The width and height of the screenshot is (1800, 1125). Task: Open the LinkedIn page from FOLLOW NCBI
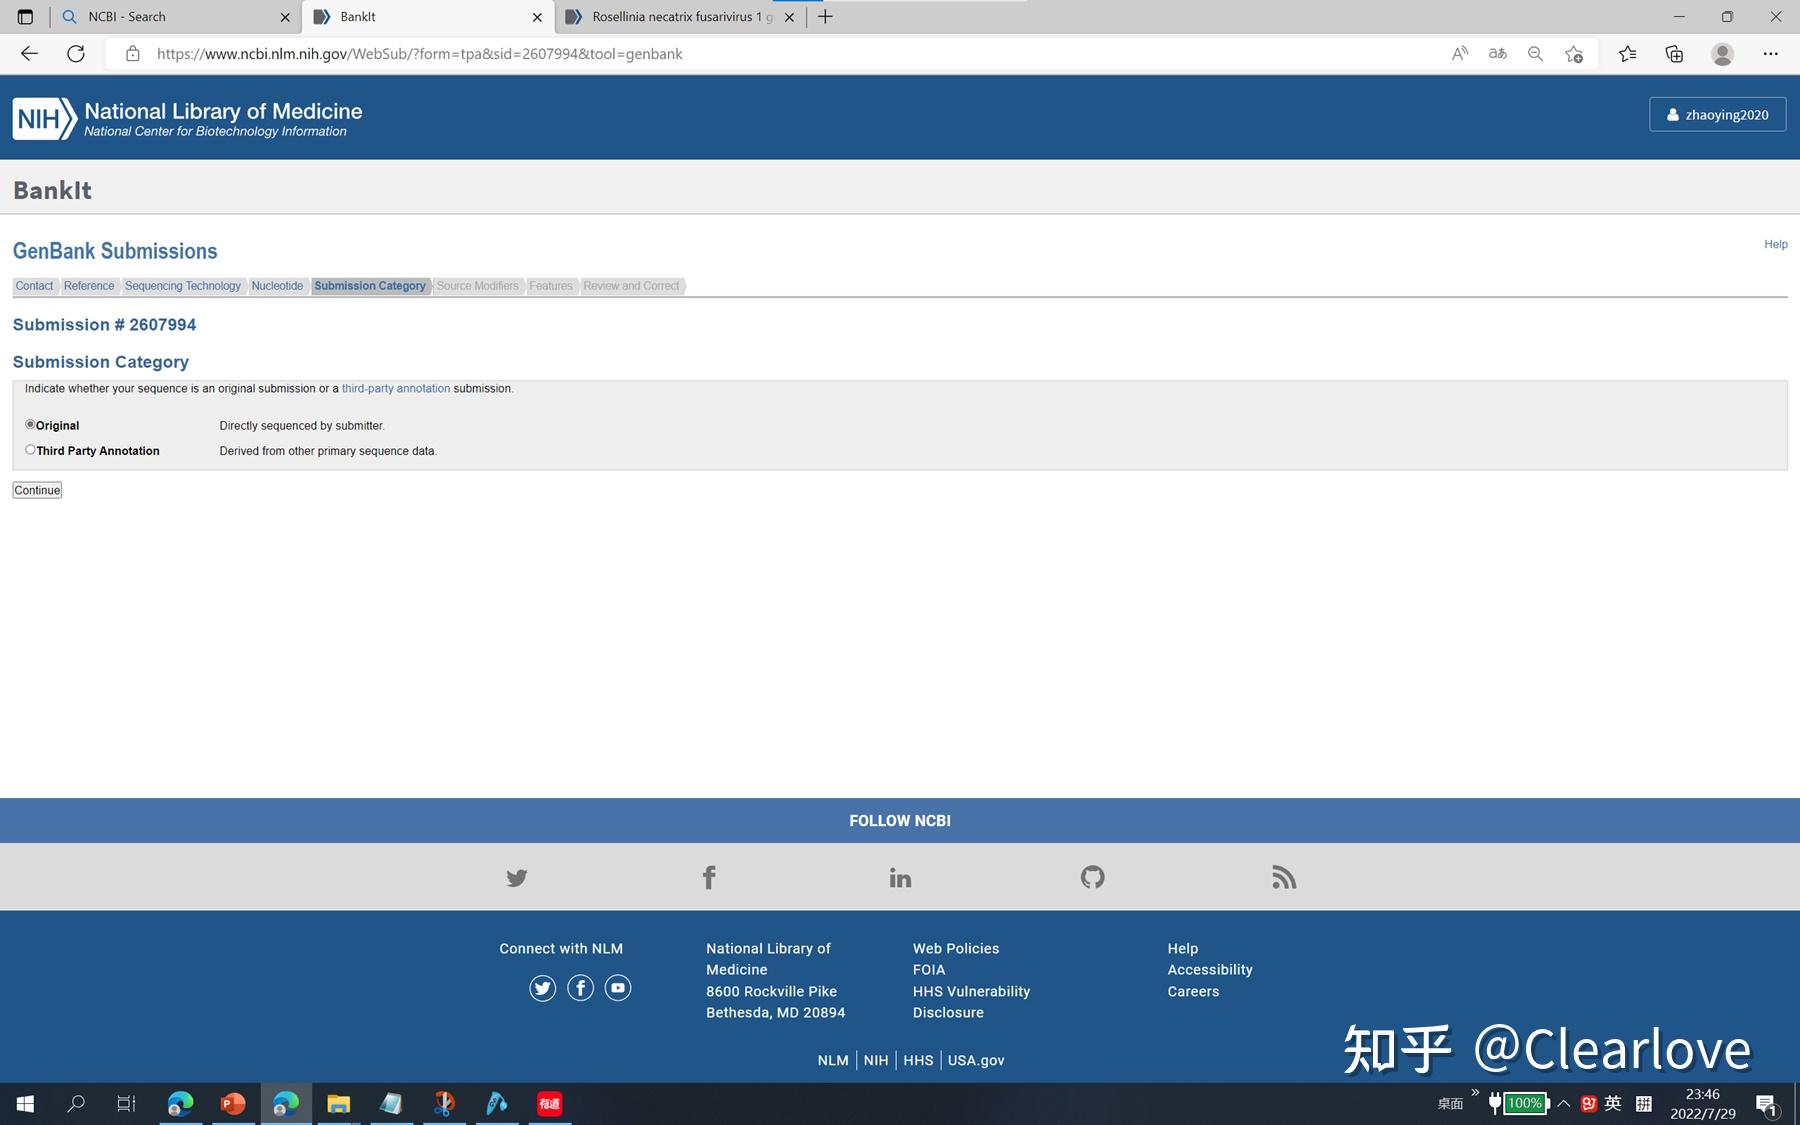pyautogui.click(x=899, y=877)
